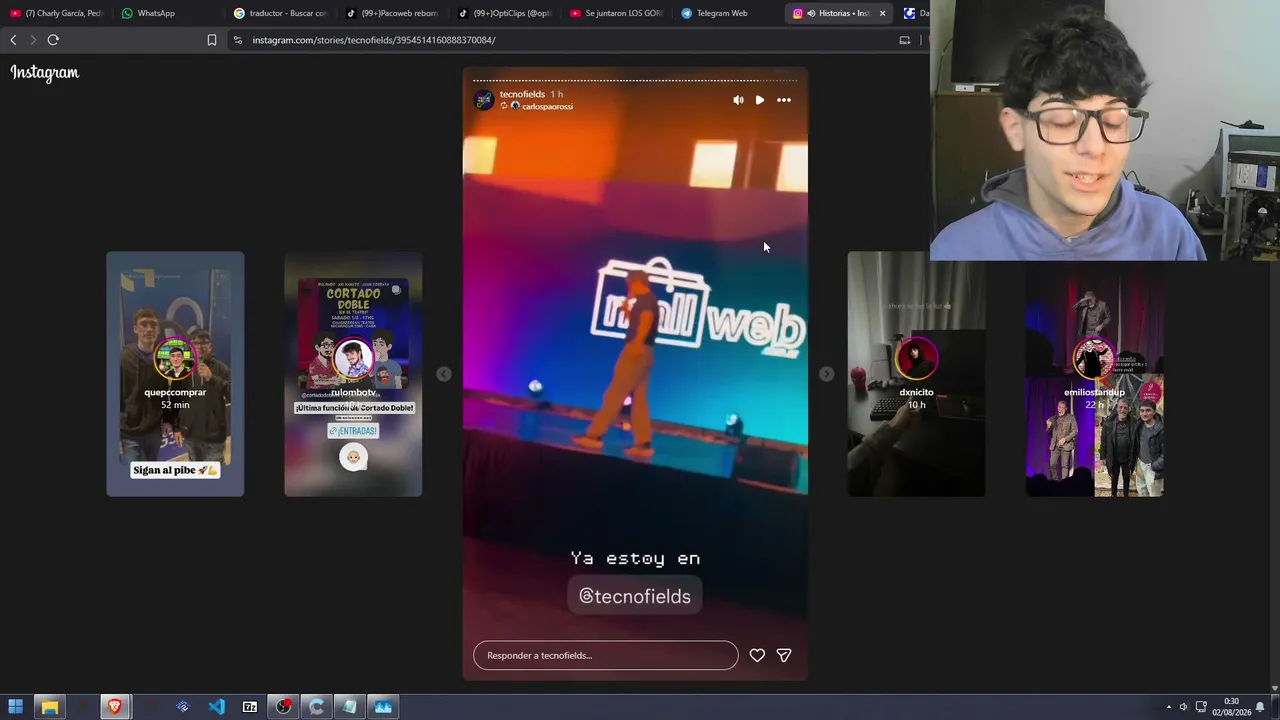This screenshot has width=1280, height=720.
Task: Open the quepccomprar story thumbnail
Action: (175, 374)
